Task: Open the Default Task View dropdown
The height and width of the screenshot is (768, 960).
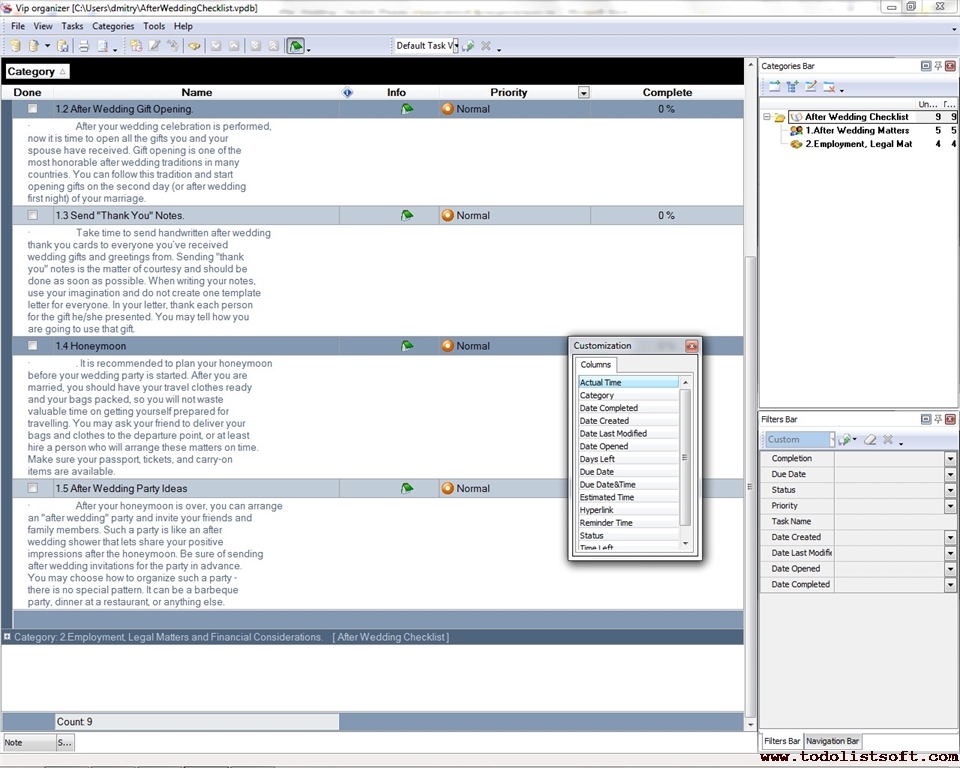Action: coord(455,46)
